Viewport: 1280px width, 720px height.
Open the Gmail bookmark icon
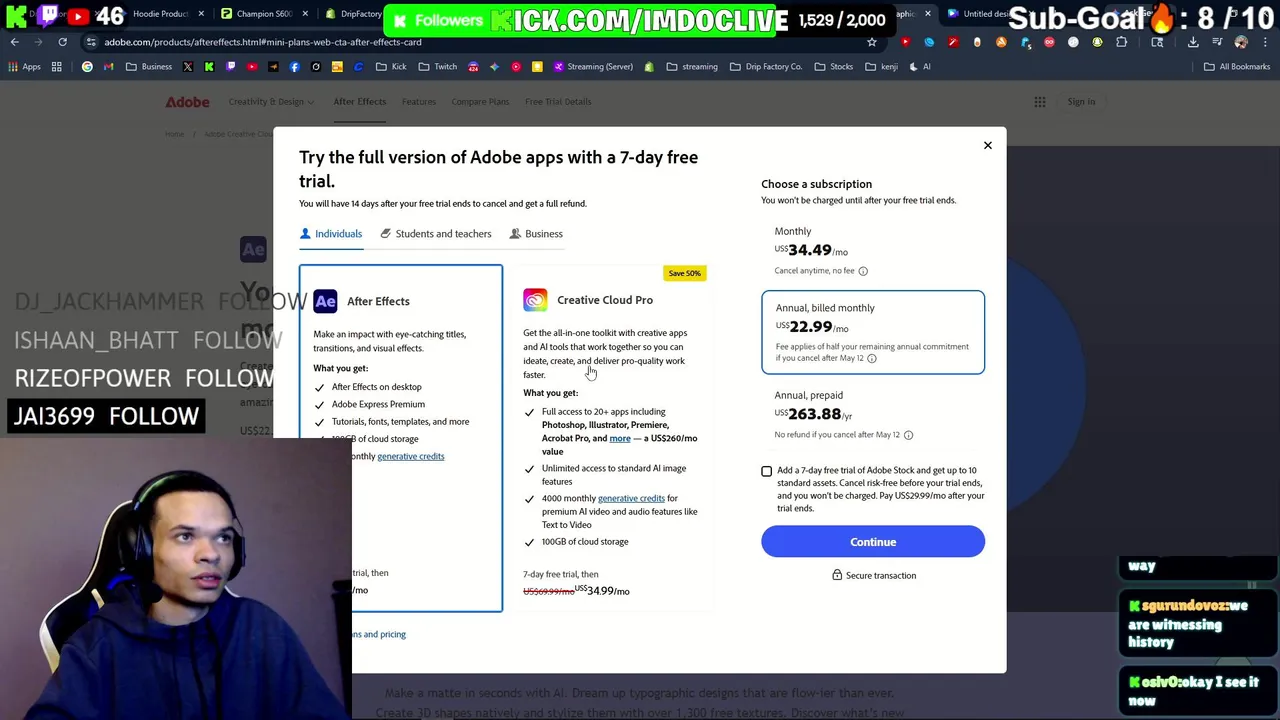pos(109,67)
